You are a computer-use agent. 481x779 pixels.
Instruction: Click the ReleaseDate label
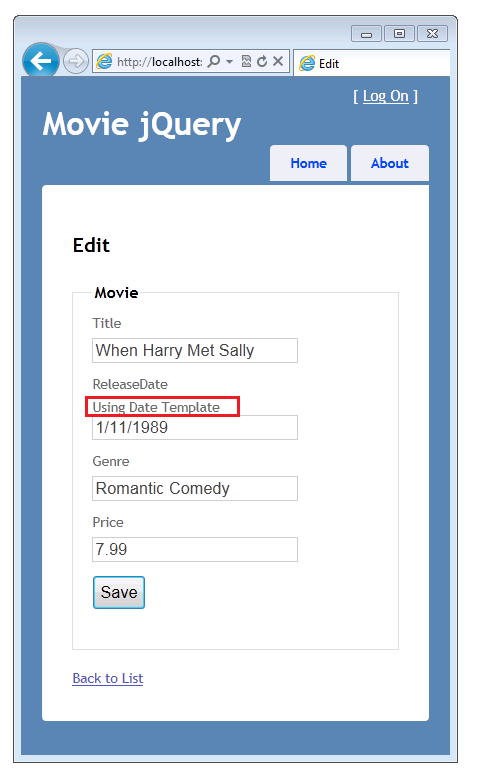pos(130,385)
